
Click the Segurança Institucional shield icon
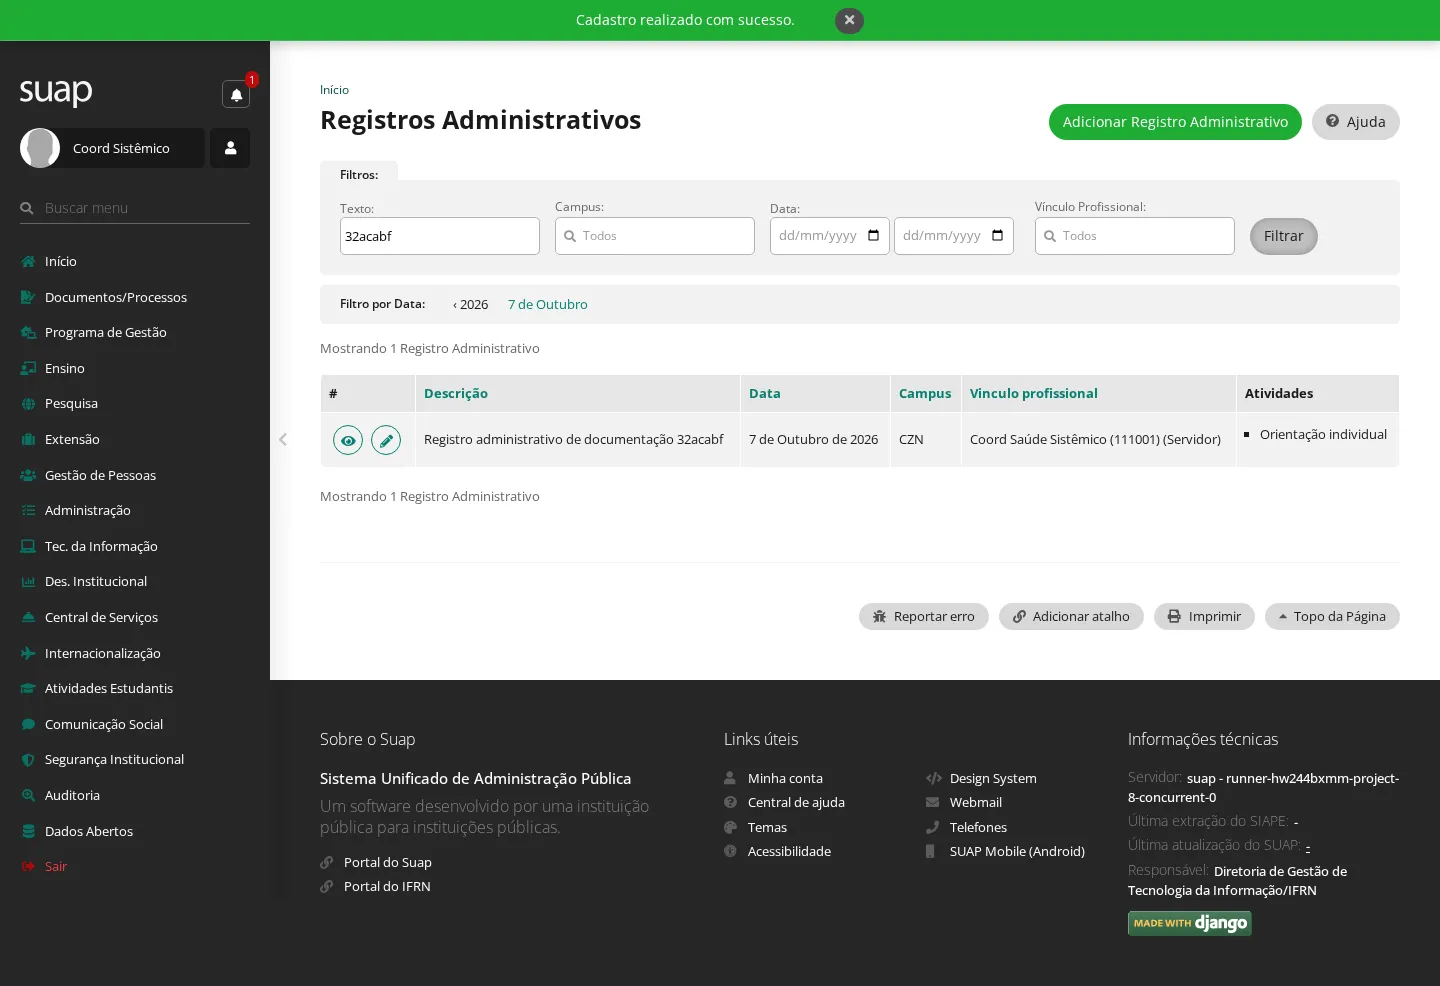point(28,760)
